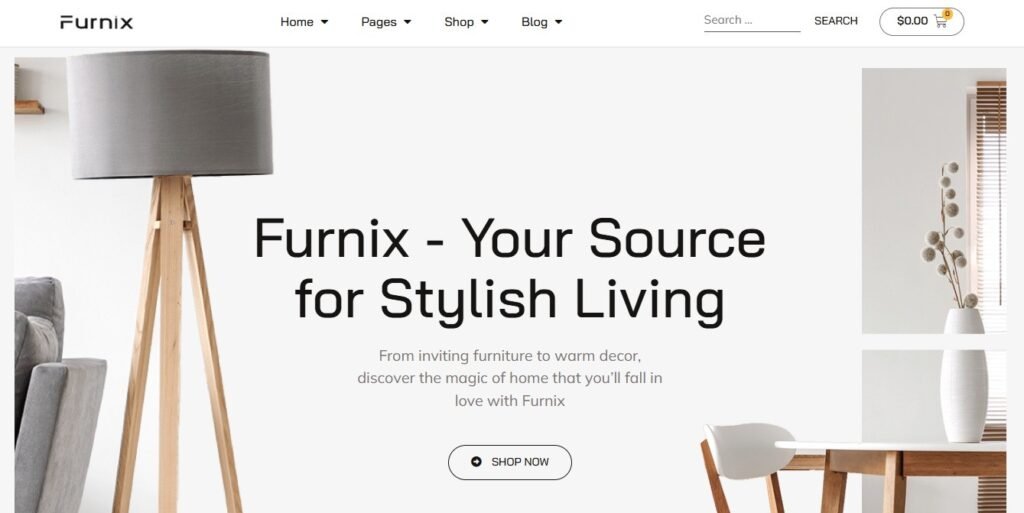Viewport: 1024px width, 513px height.
Task: Click the Furnix logo in header
Action: (x=97, y=22)
